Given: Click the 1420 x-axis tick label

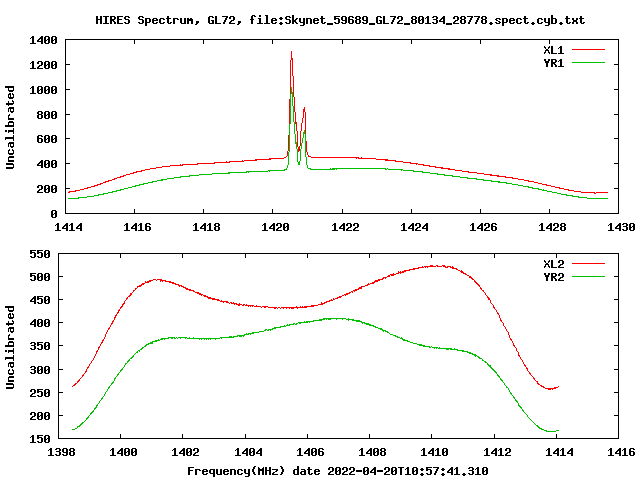Looking at the screenshot, I should pos(275,227).
